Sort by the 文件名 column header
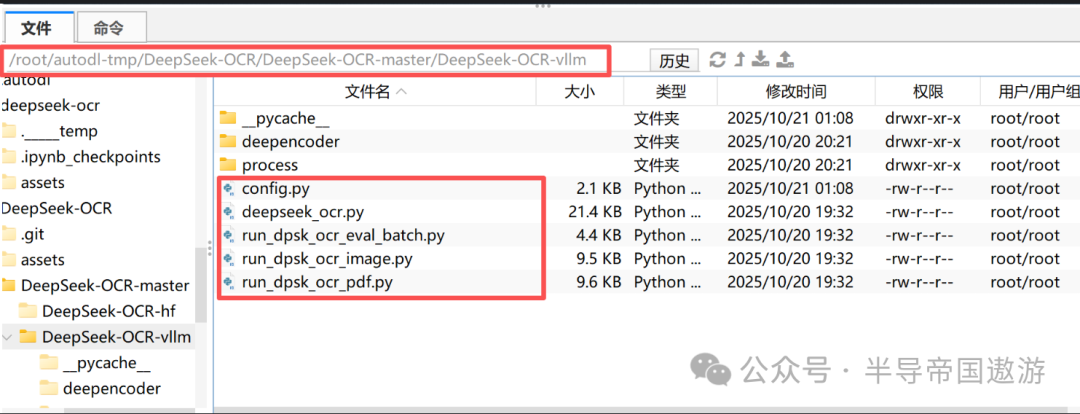 pos(375,91)
